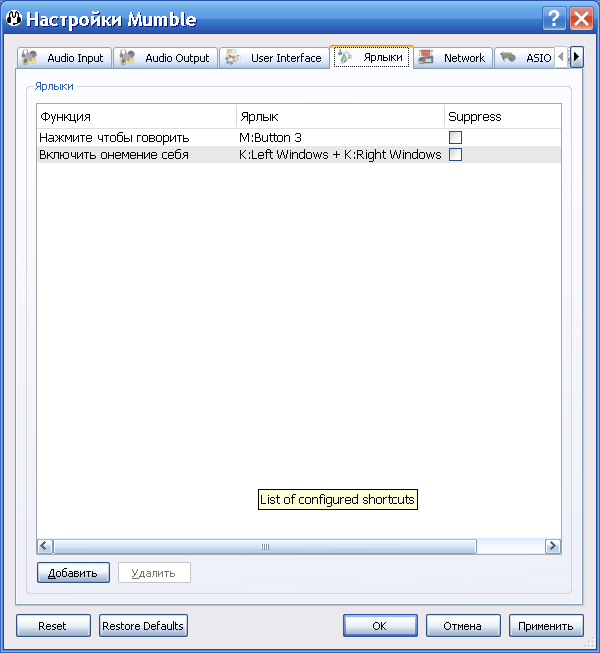Screen dimensions: 600x653
Task: Show next tabs with right arrow
Action: [577, 57]
